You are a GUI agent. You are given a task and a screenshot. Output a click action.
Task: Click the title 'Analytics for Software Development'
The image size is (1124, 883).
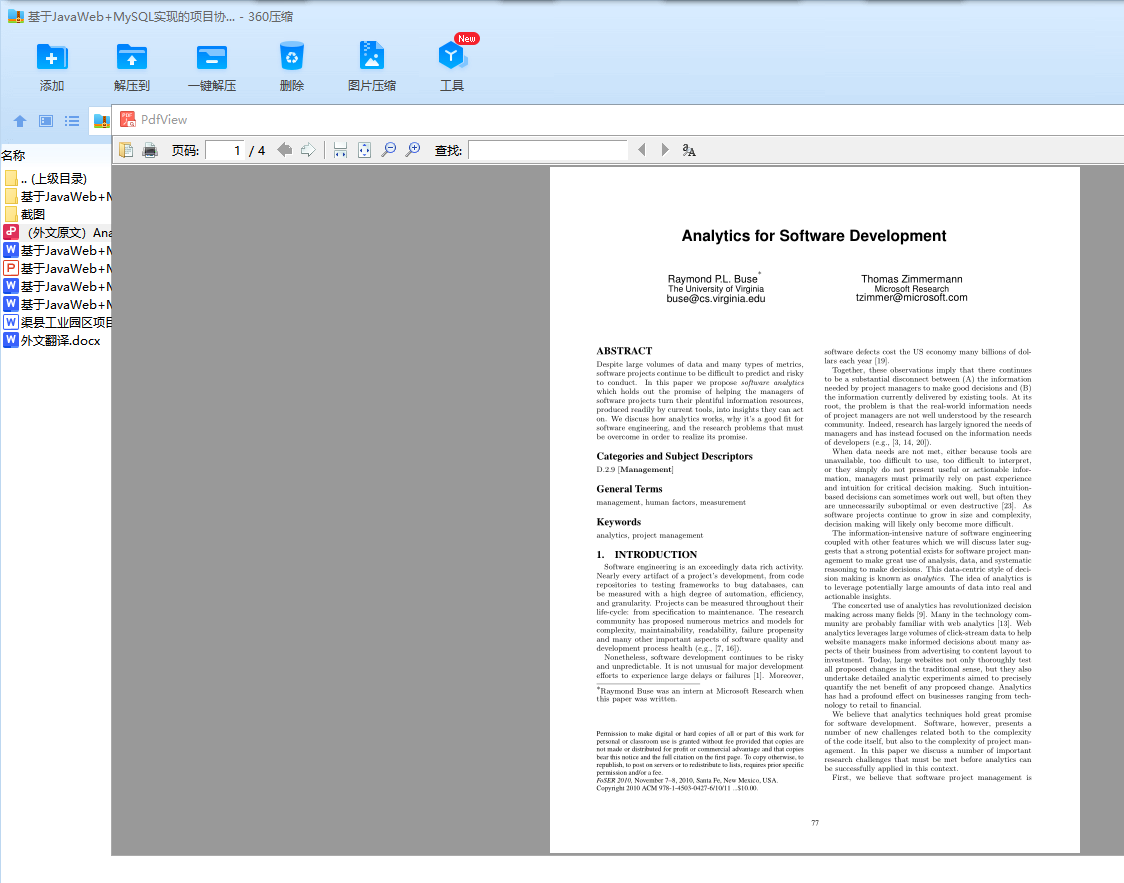[814, 236]
